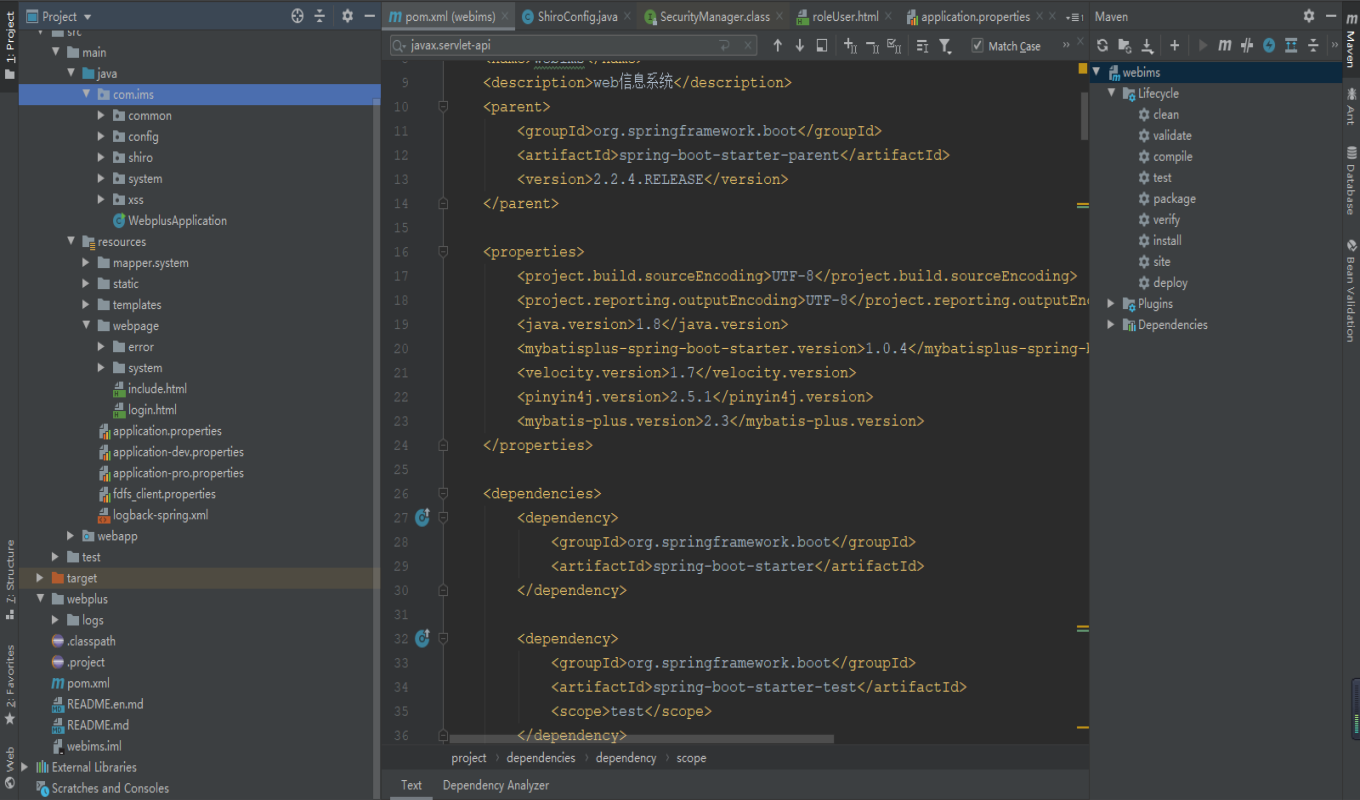Screen dimensions: 1360x800
Task: Select External Libraries node
Action: pyautogui.click(x=86, y=767)
